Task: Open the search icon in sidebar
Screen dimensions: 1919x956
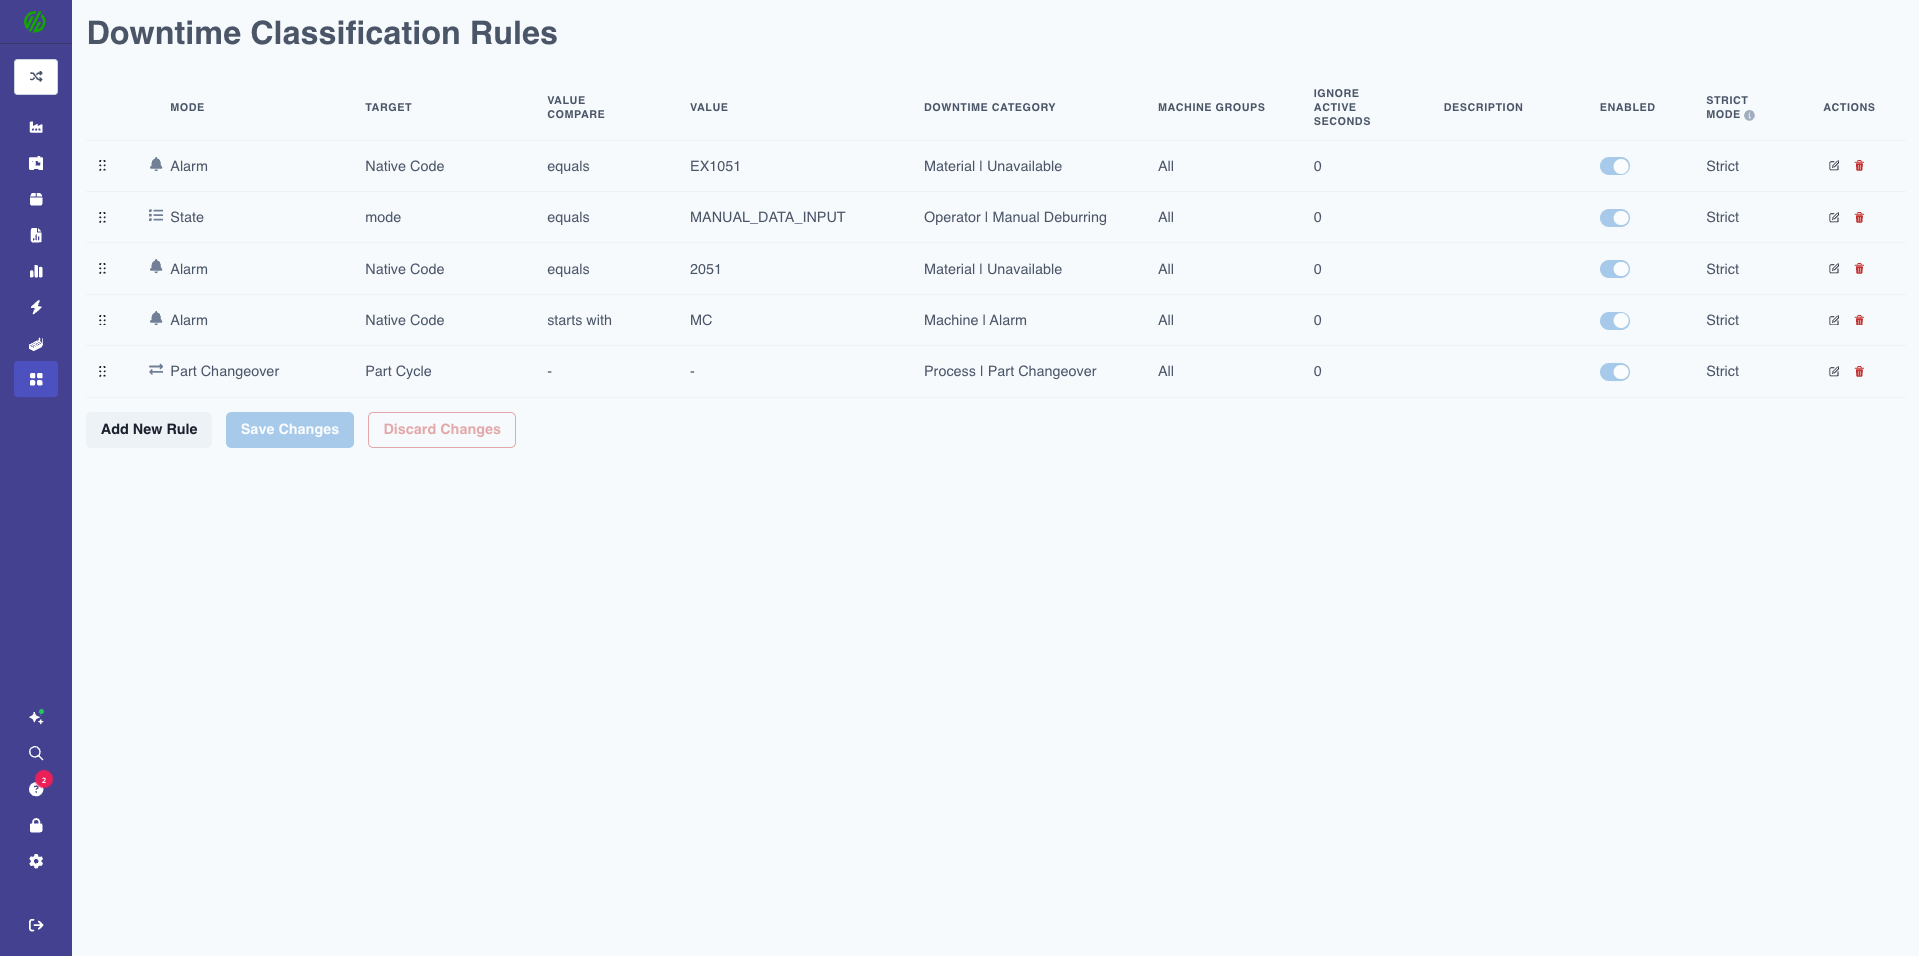Action: pyautogui.click(x=36, y=753)
